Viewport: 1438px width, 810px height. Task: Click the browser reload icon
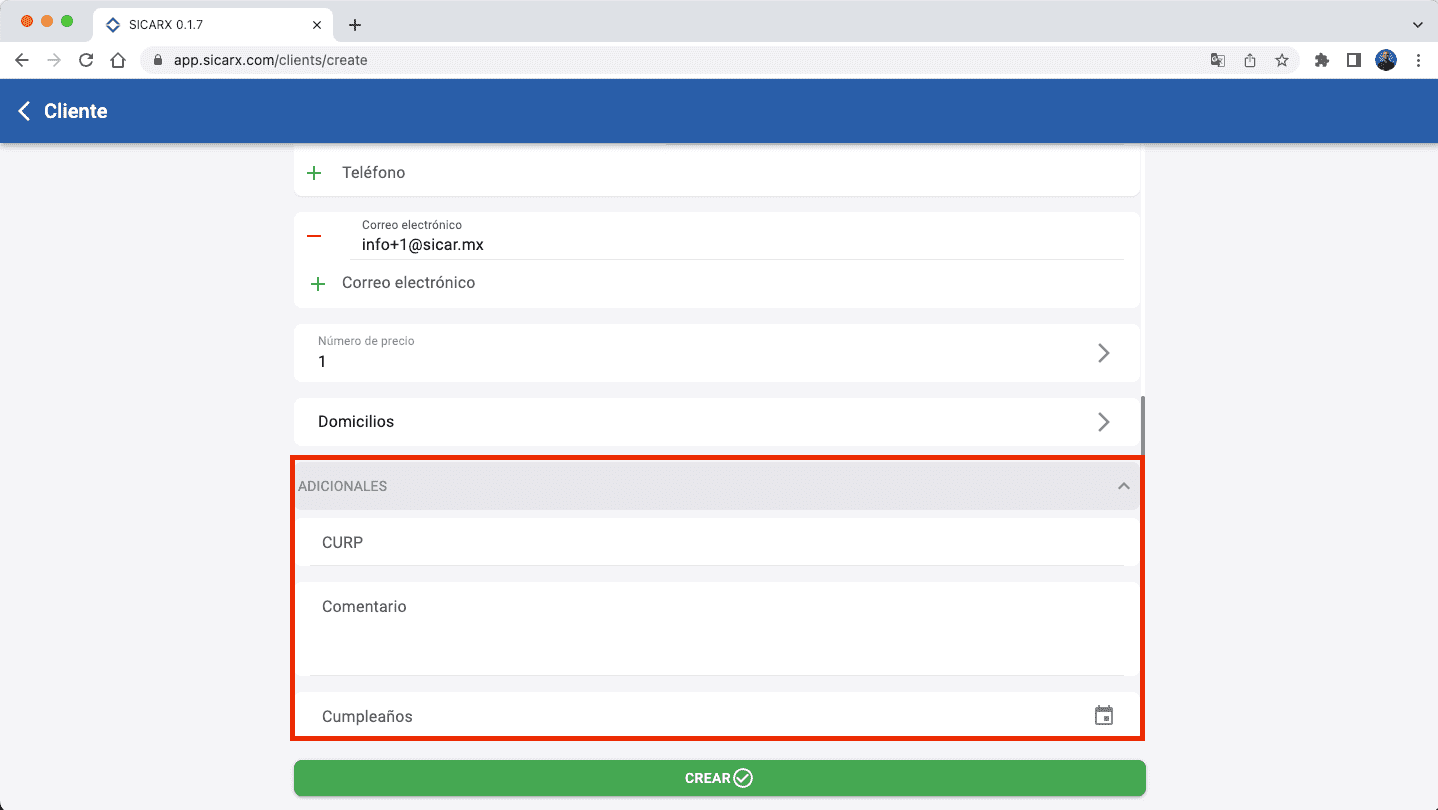coord(86,60)
